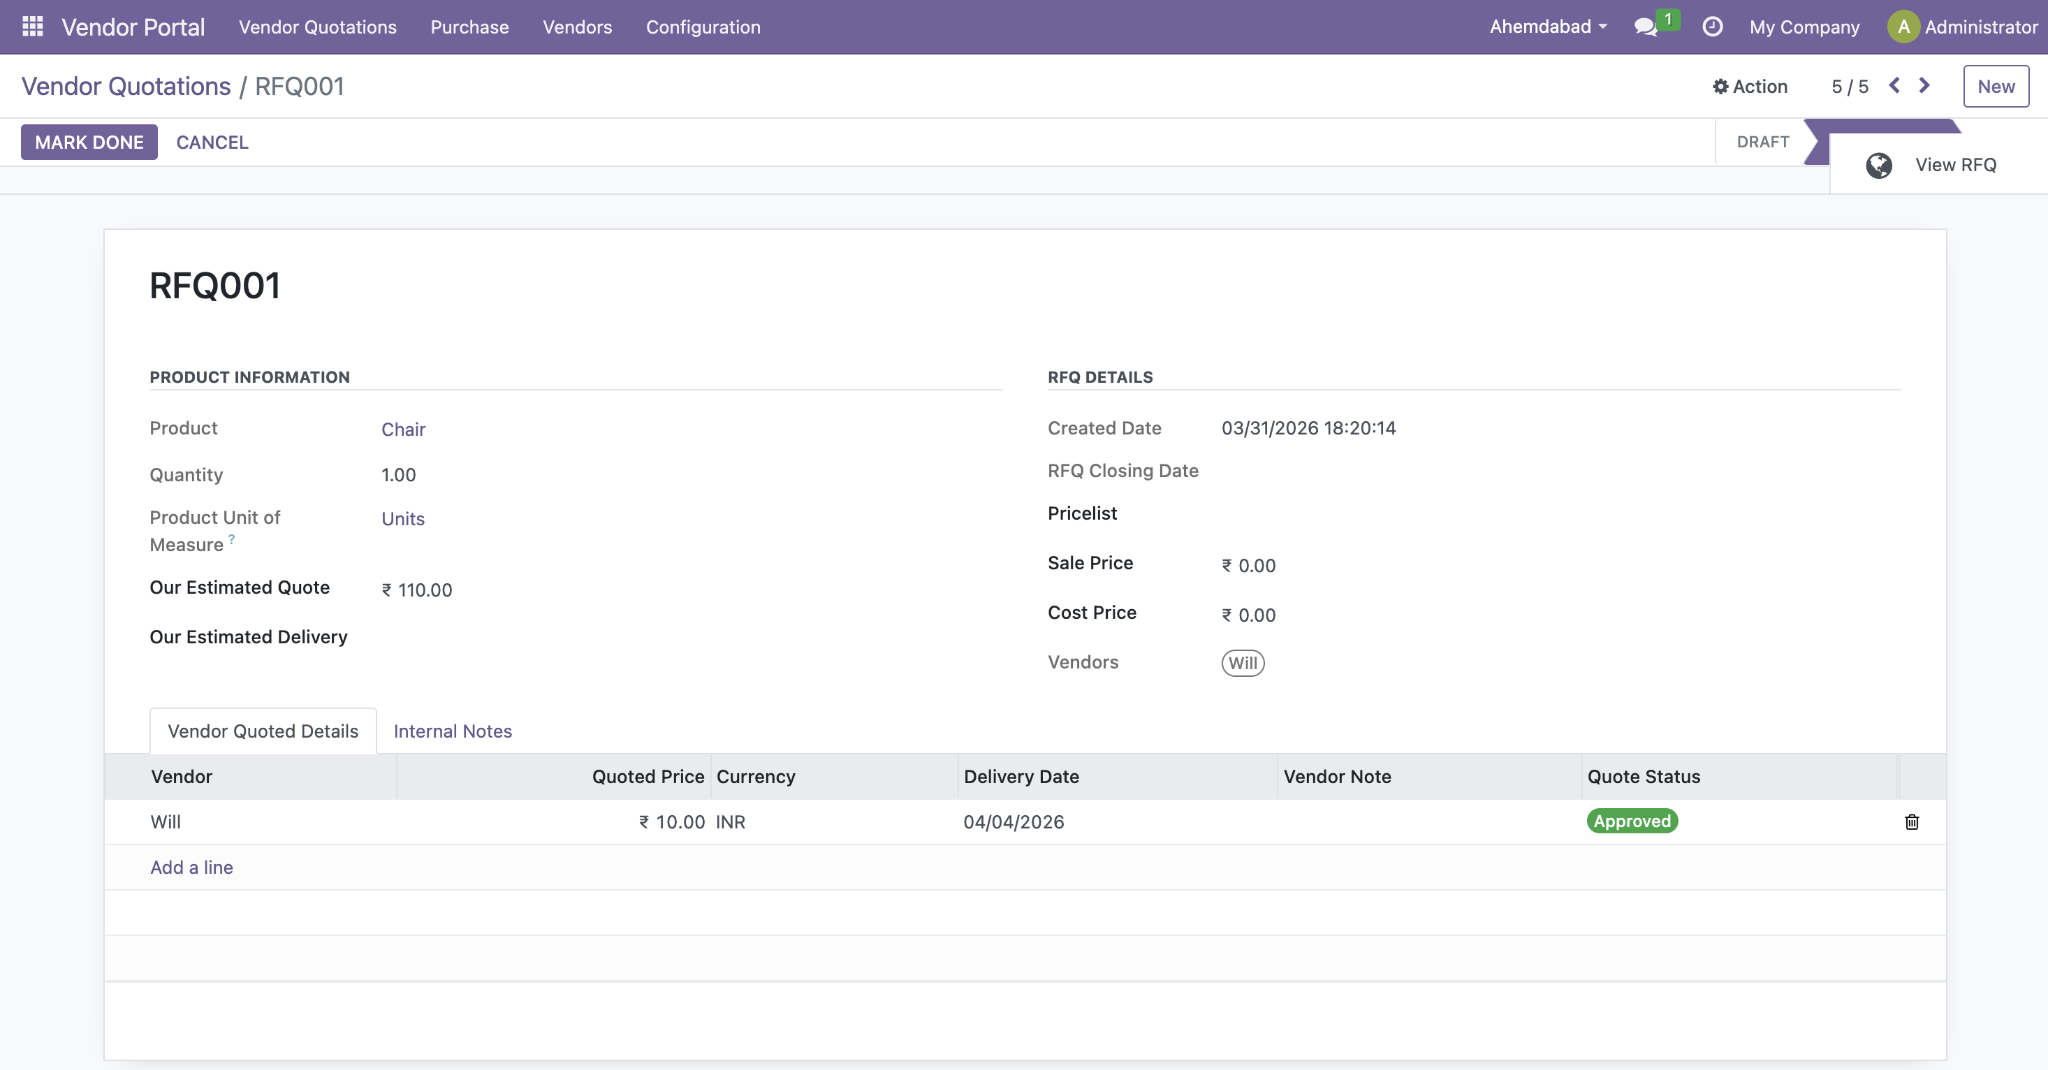
Task: Click the Administrator avatar icon
Action: pos(1904,27)
